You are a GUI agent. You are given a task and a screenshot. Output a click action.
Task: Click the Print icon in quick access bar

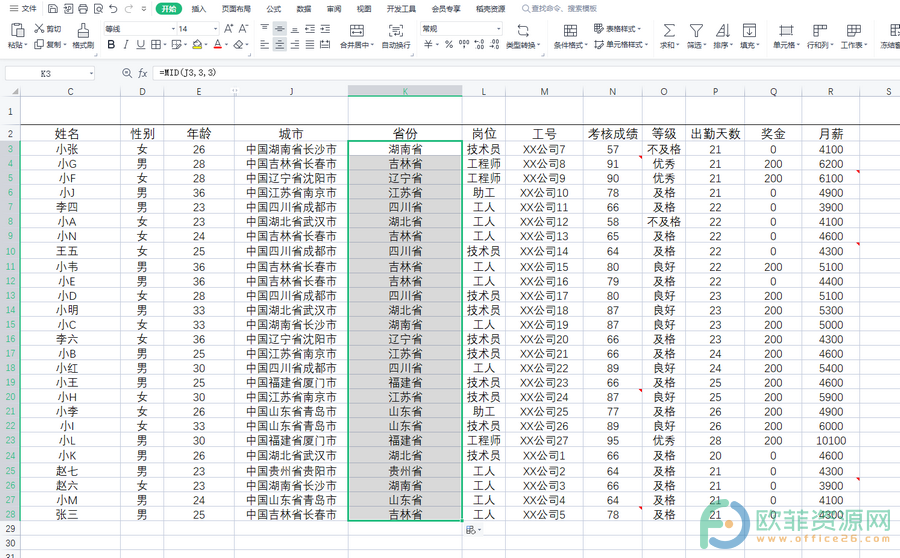pyautogui.click(x=83, y=9)
